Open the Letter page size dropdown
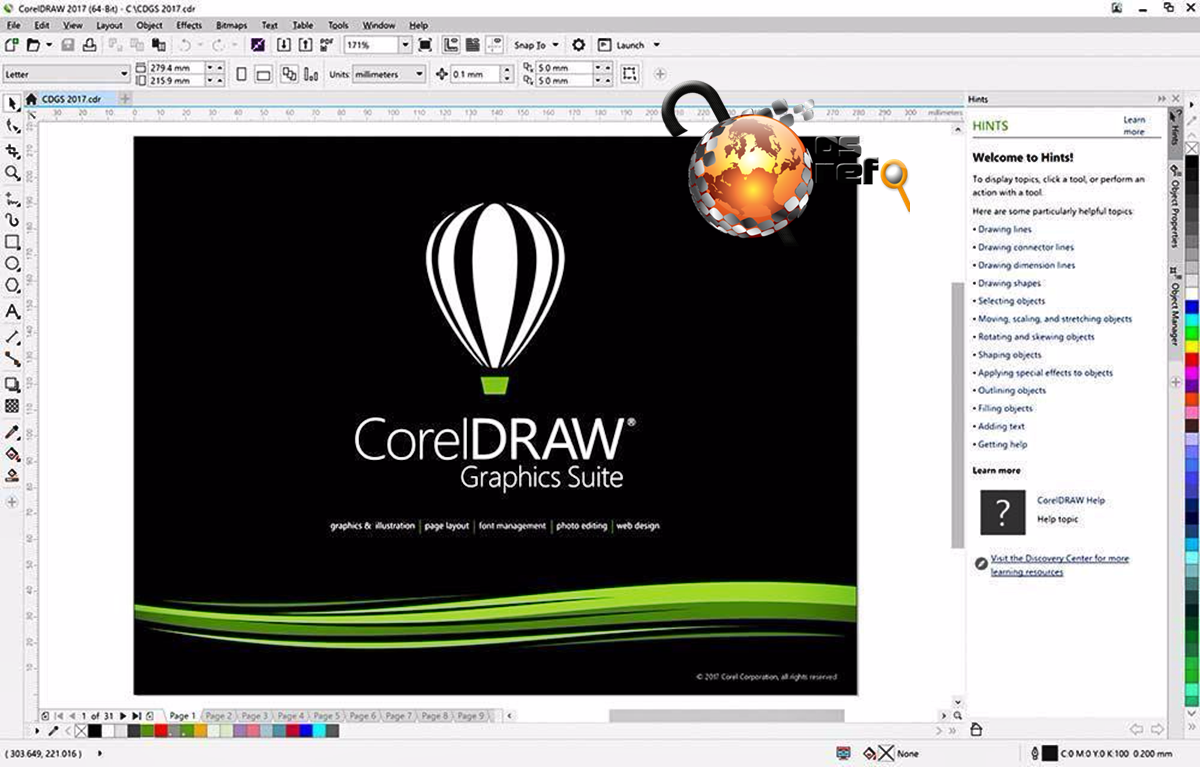 click(x=124, y=74)
